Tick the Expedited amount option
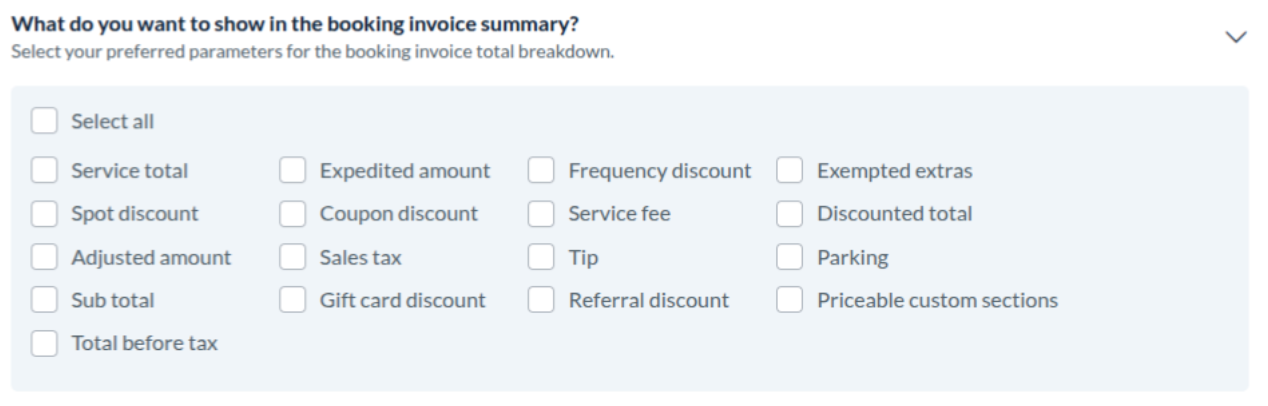 pyautogui.click(x=293, y=171)
